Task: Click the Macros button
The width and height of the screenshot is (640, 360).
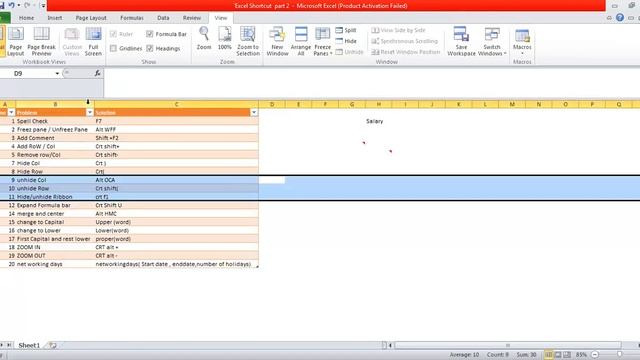Action: [522, 42]
